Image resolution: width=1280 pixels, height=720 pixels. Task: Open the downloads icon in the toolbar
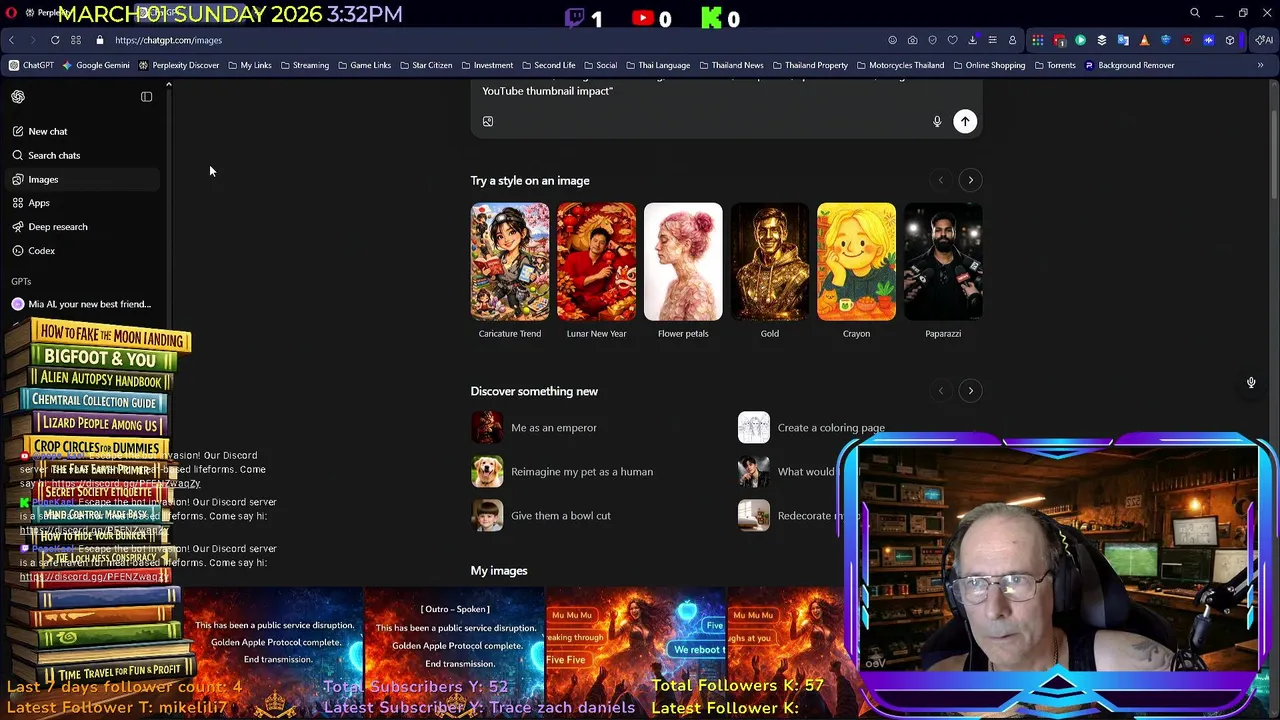972,40
